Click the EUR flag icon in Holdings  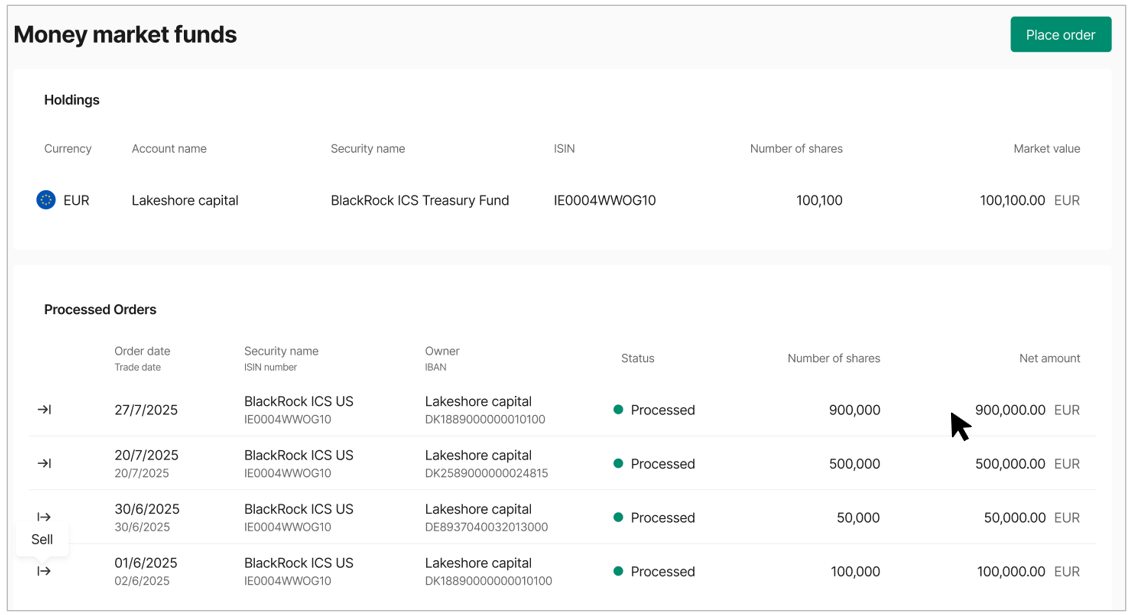(x=46, y=200)
